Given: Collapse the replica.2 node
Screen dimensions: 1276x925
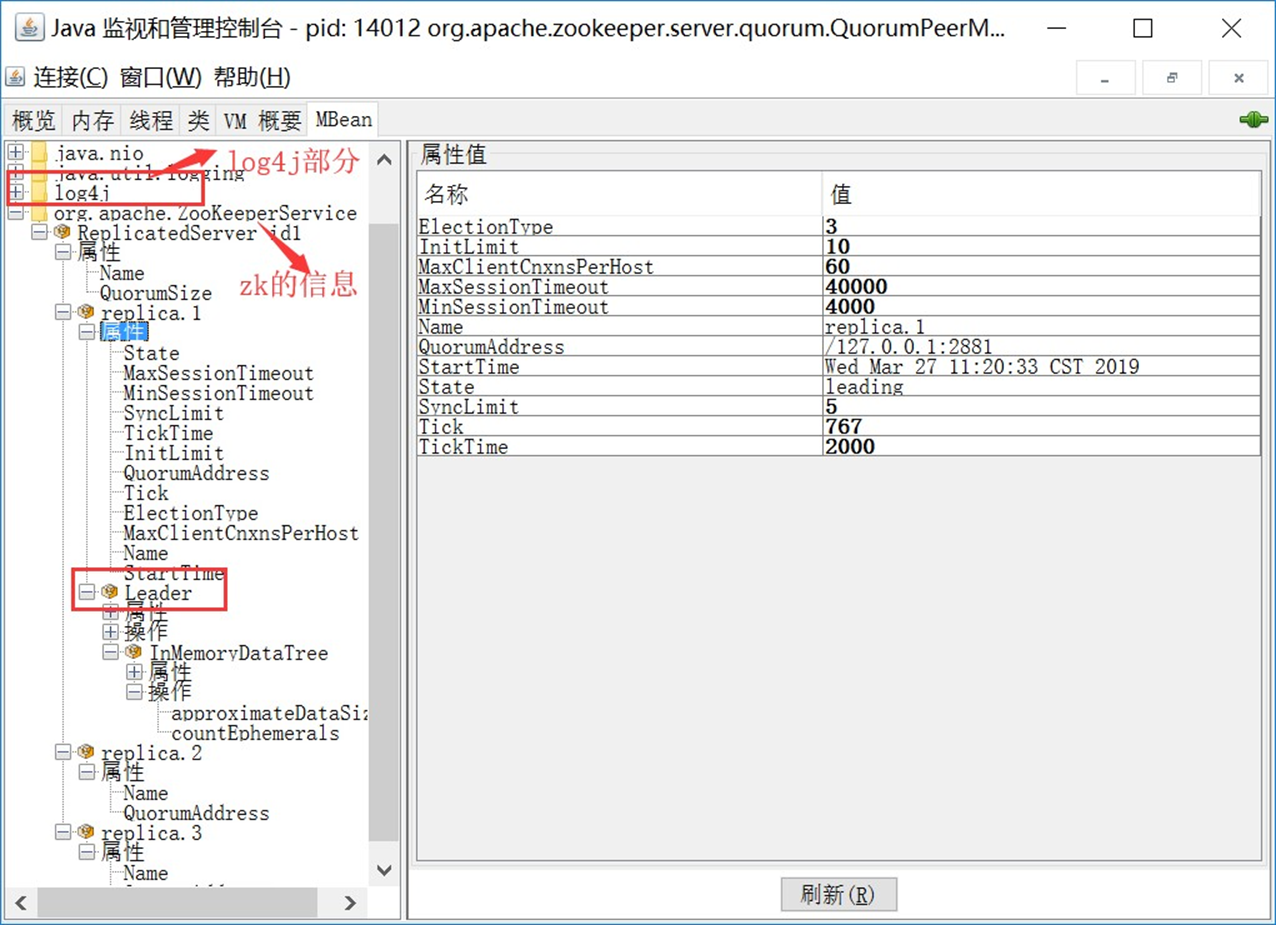Looking at the screenshot, I should pos(63,752).
